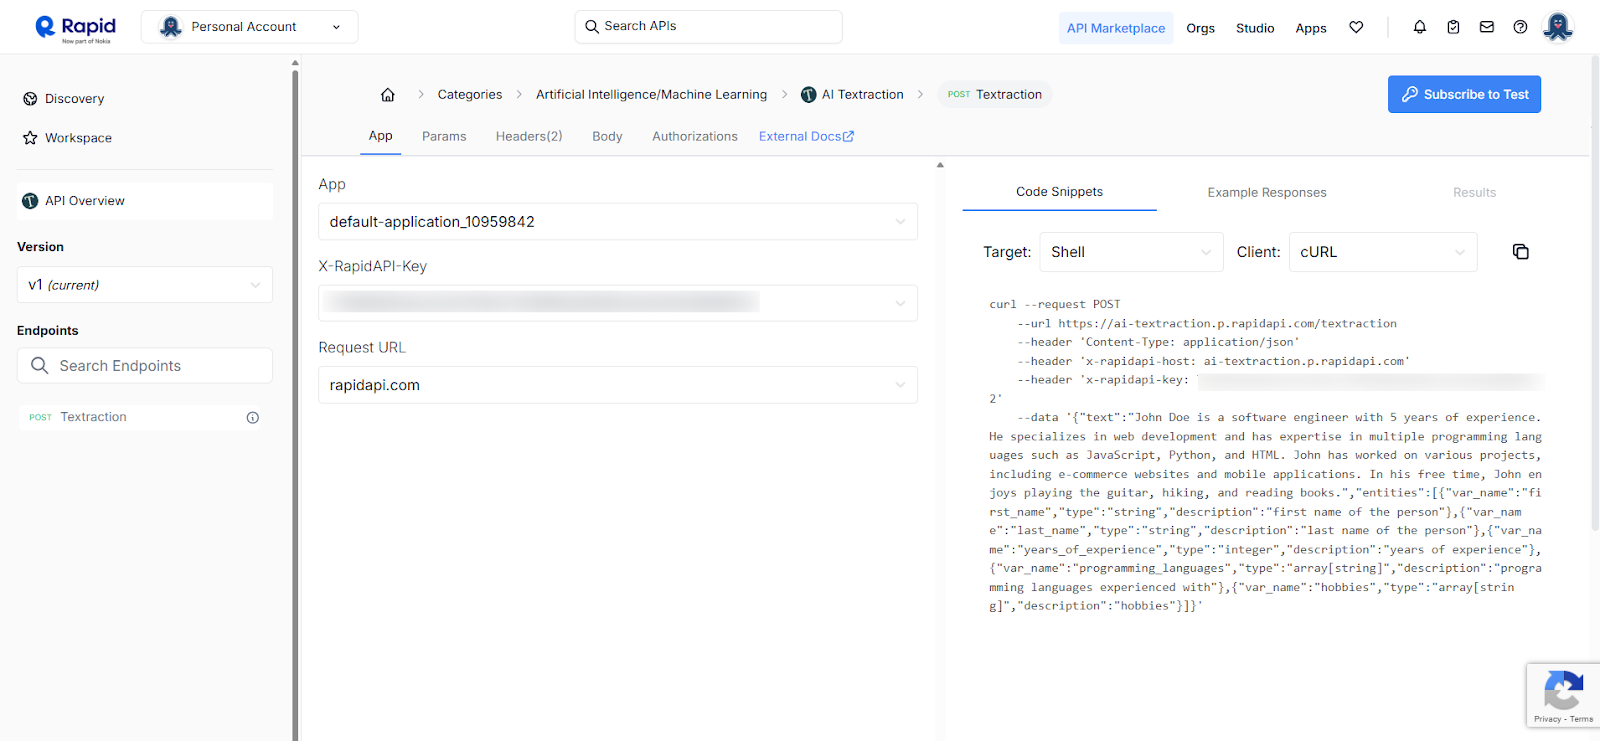Go to API Marketplace
Viewport: 1600px width, 741px height.
click(1116, 28)
